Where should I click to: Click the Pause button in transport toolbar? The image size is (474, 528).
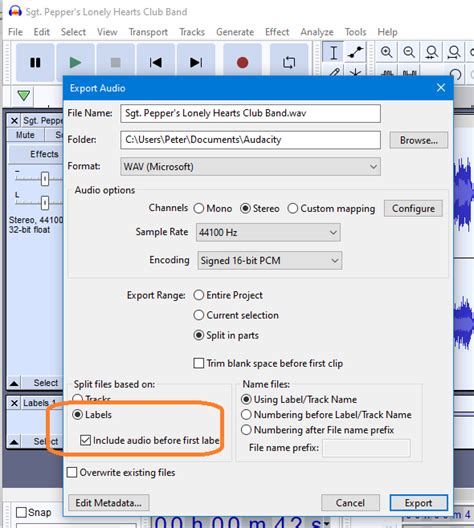coord(35,62)
